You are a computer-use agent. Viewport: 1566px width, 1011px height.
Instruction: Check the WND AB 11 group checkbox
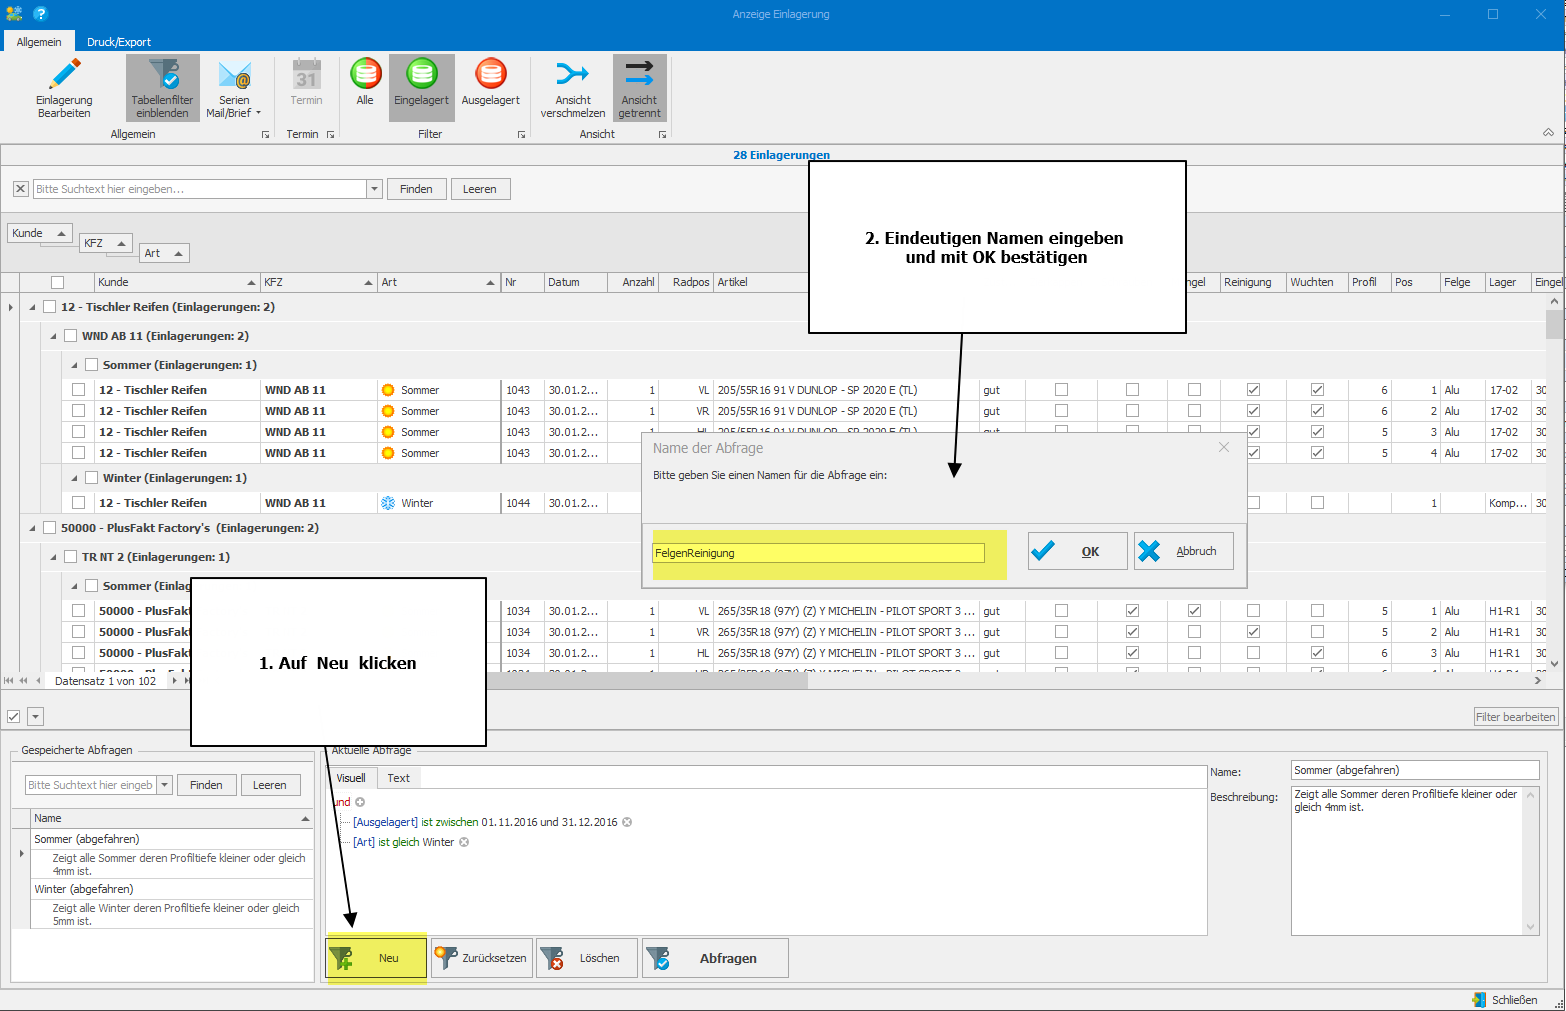[x=70, y=336]
